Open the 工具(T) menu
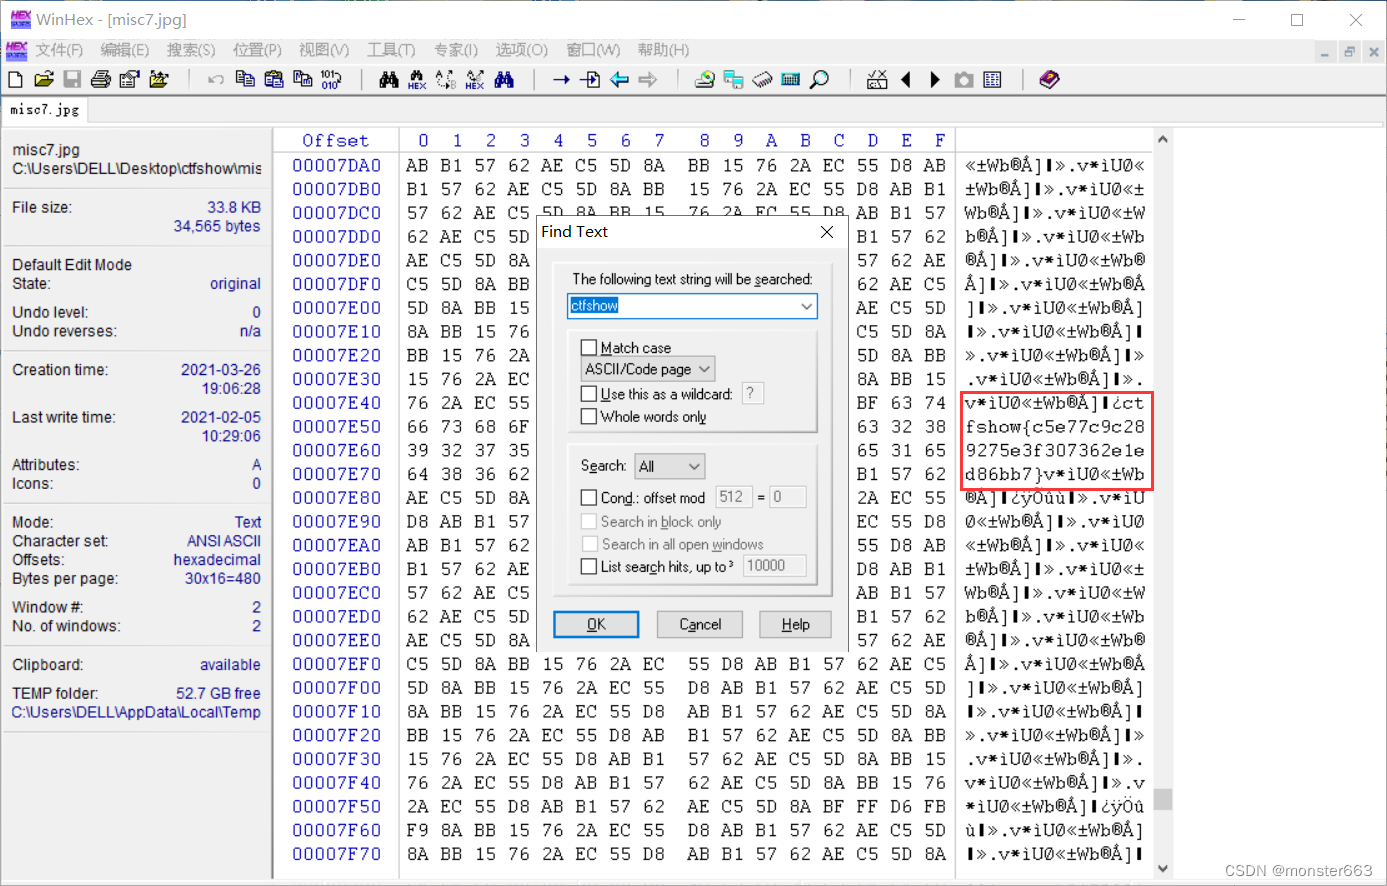 391,50
